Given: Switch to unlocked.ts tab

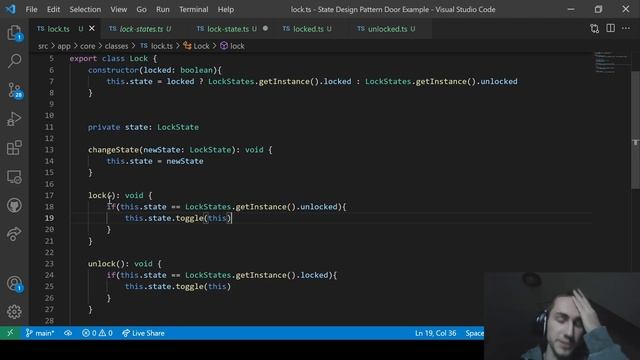Looking at the screenshot, I should (x=386, y=29).
